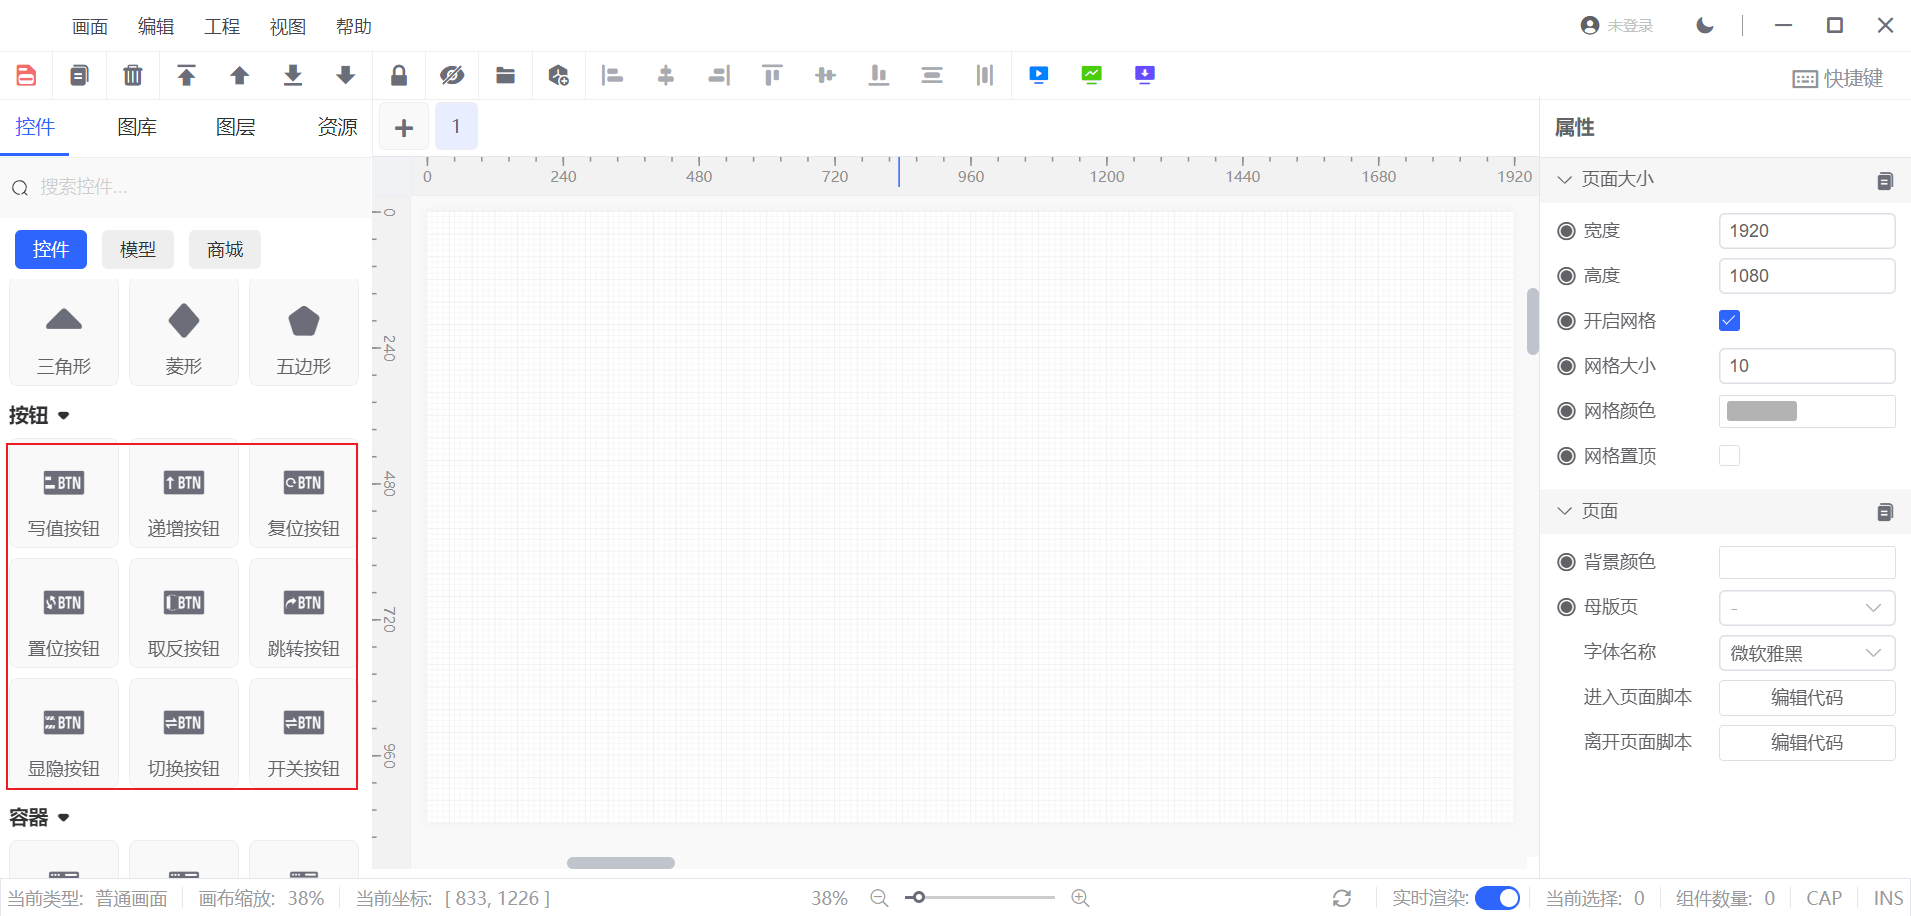Viewport: 1911px width, 916px height.
Task: Click the bring-to-top arrow icon
Action: click(x=186, y=75)
